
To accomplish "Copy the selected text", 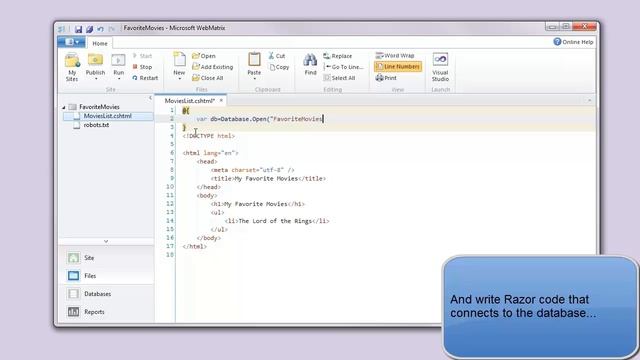I will pos(279,67).
